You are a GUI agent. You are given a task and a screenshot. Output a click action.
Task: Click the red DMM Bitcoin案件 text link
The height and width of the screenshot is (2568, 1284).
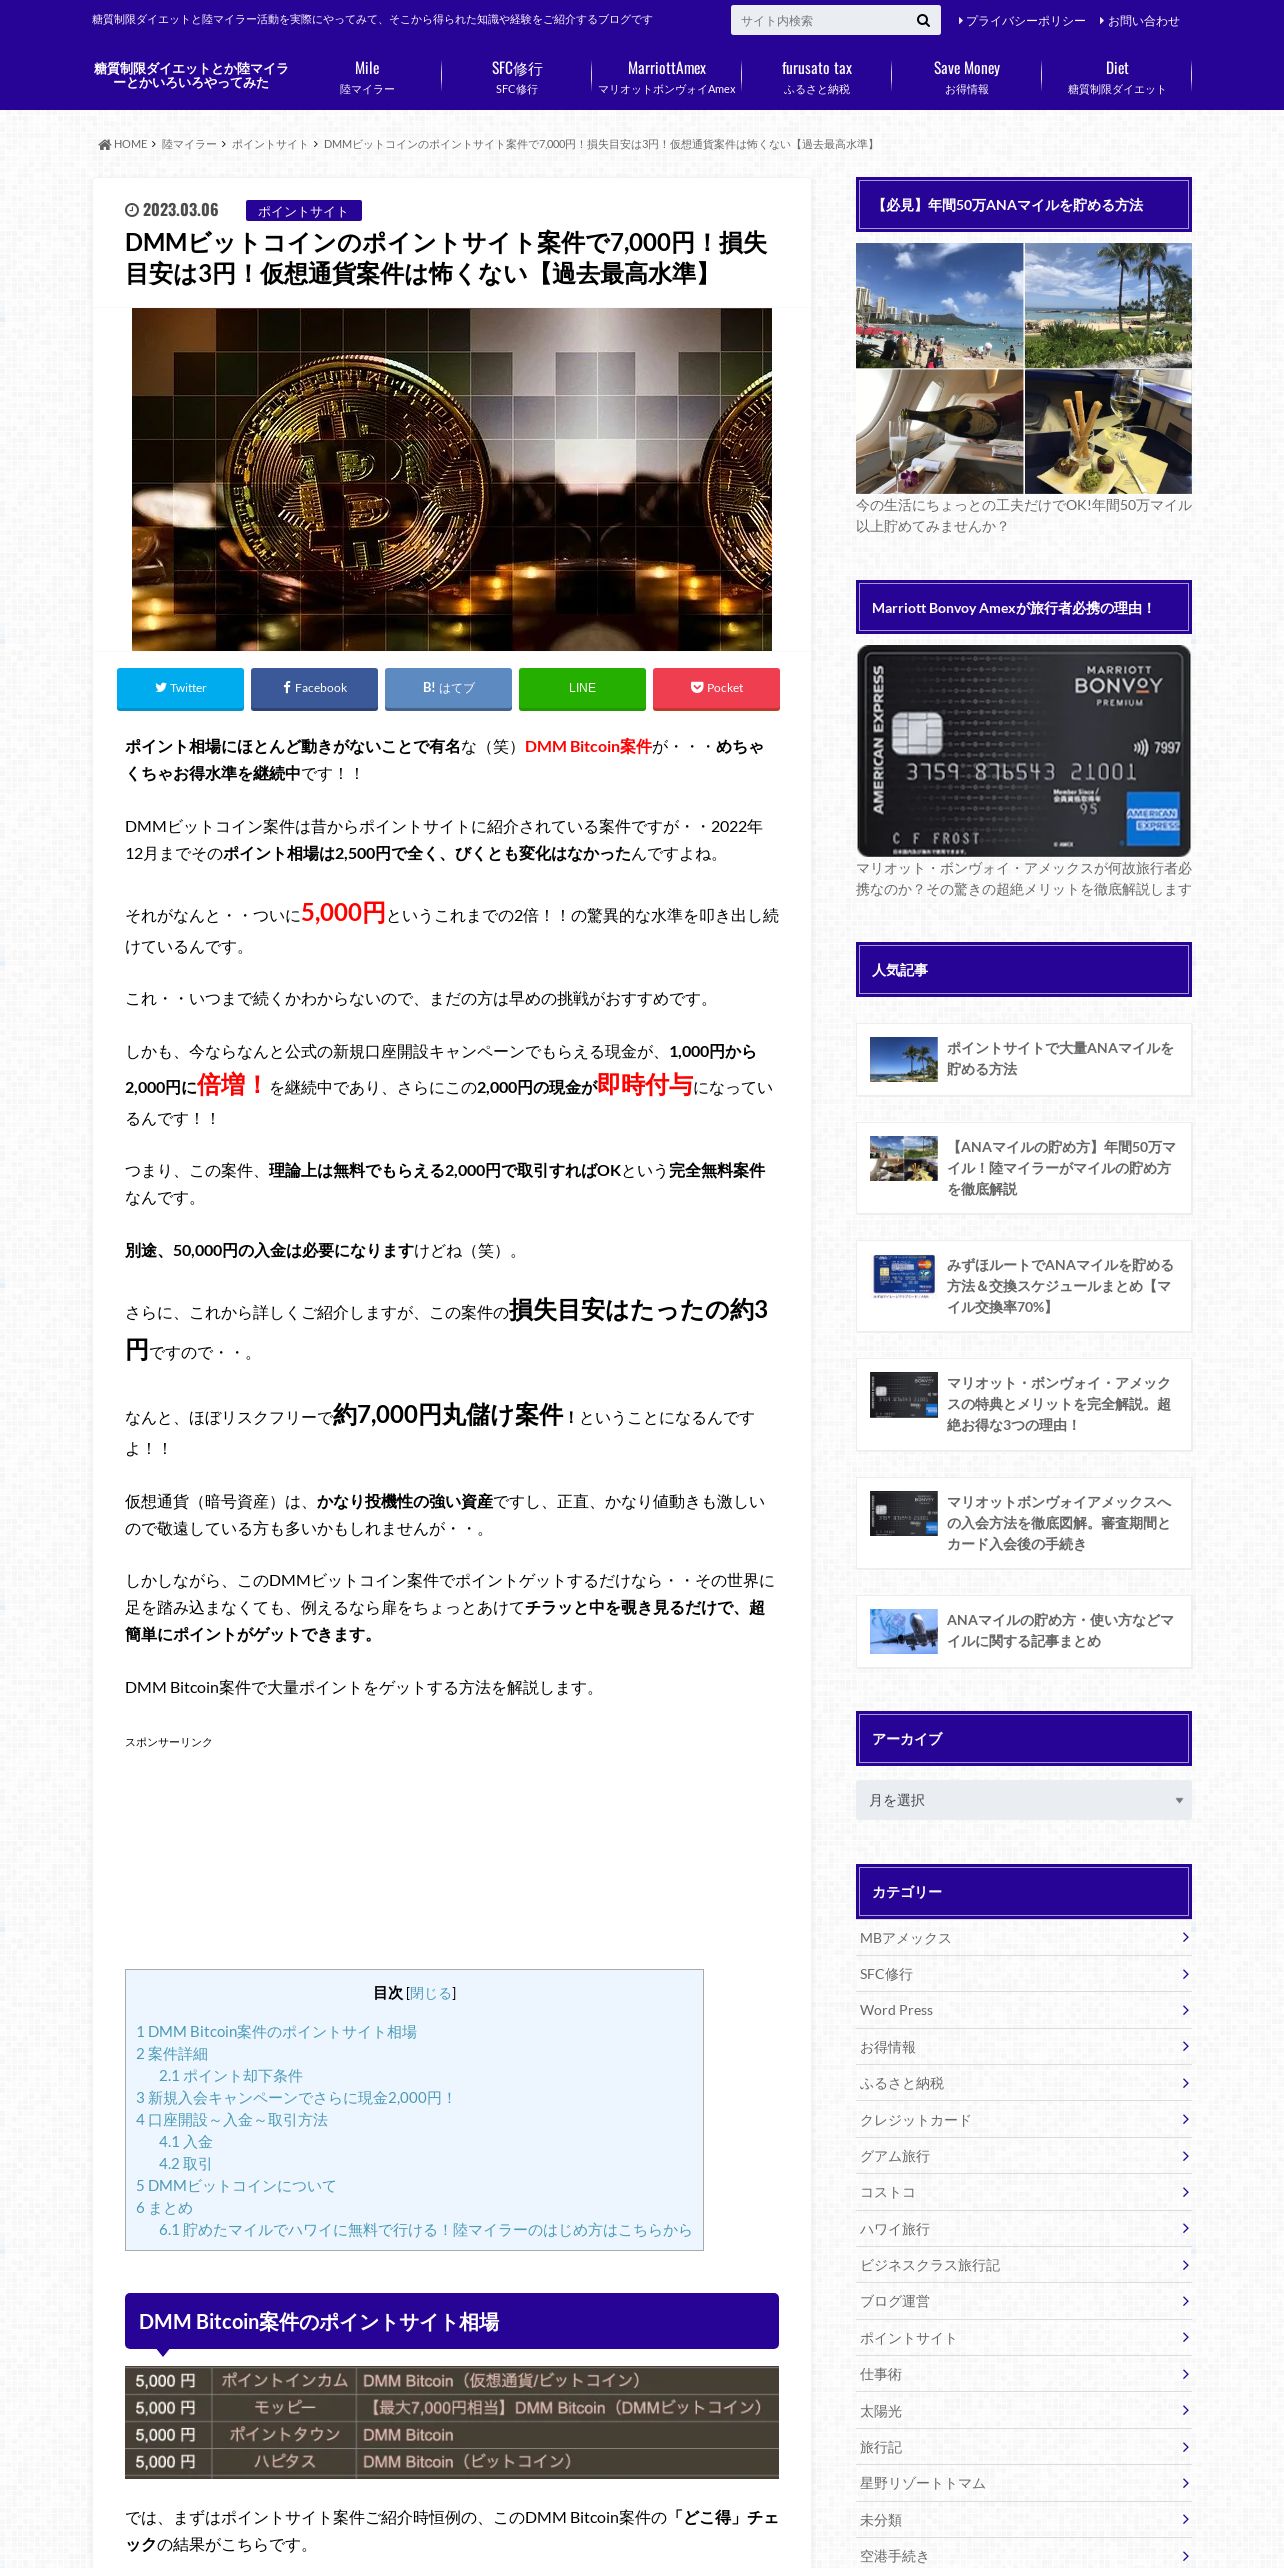(x=588, y=746)
